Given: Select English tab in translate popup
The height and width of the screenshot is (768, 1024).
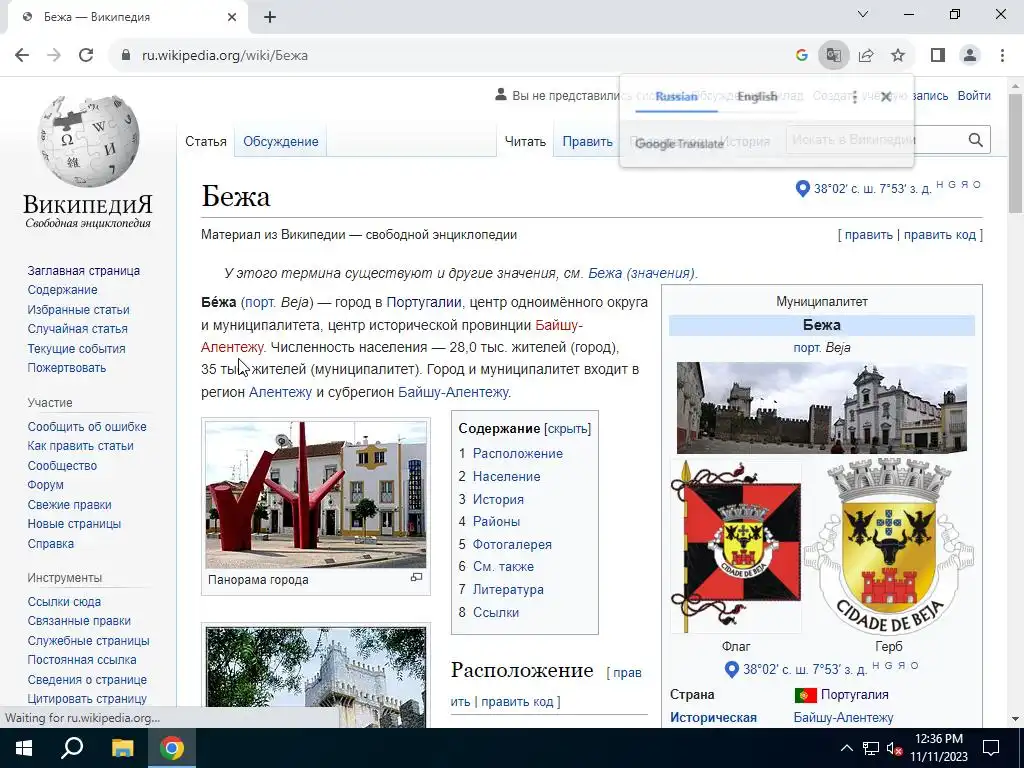Looking at the screenshot, I should point(758,97).
